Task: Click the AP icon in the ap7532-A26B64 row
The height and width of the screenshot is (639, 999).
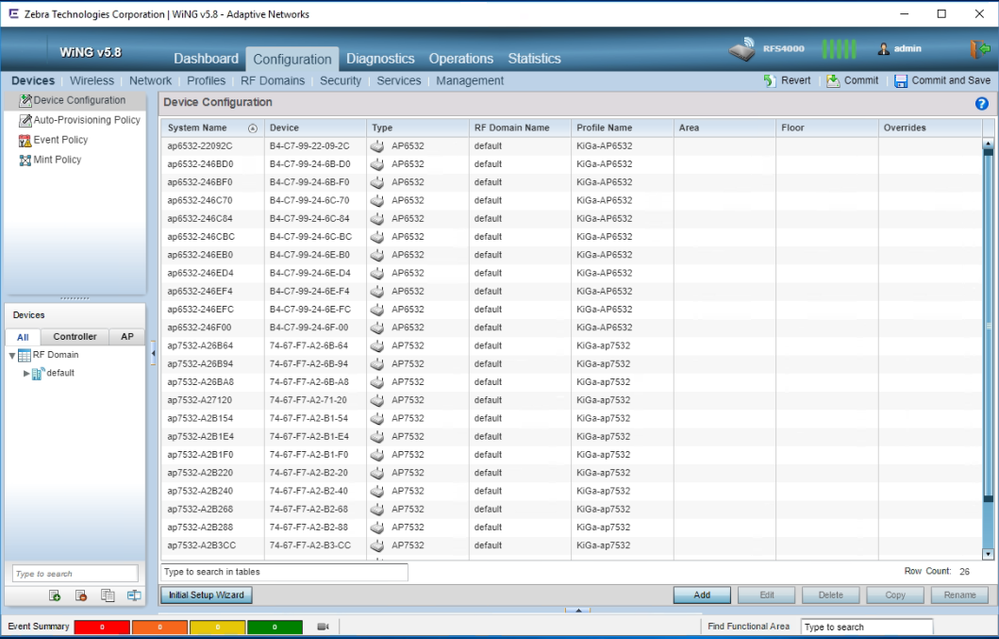Action: [377, 346]
